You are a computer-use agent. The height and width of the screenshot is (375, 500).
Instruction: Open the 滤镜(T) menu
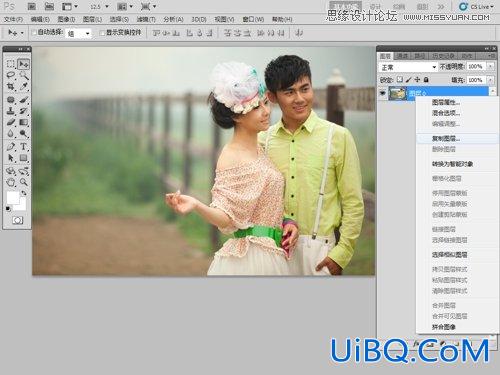click(x=146, y=19)
